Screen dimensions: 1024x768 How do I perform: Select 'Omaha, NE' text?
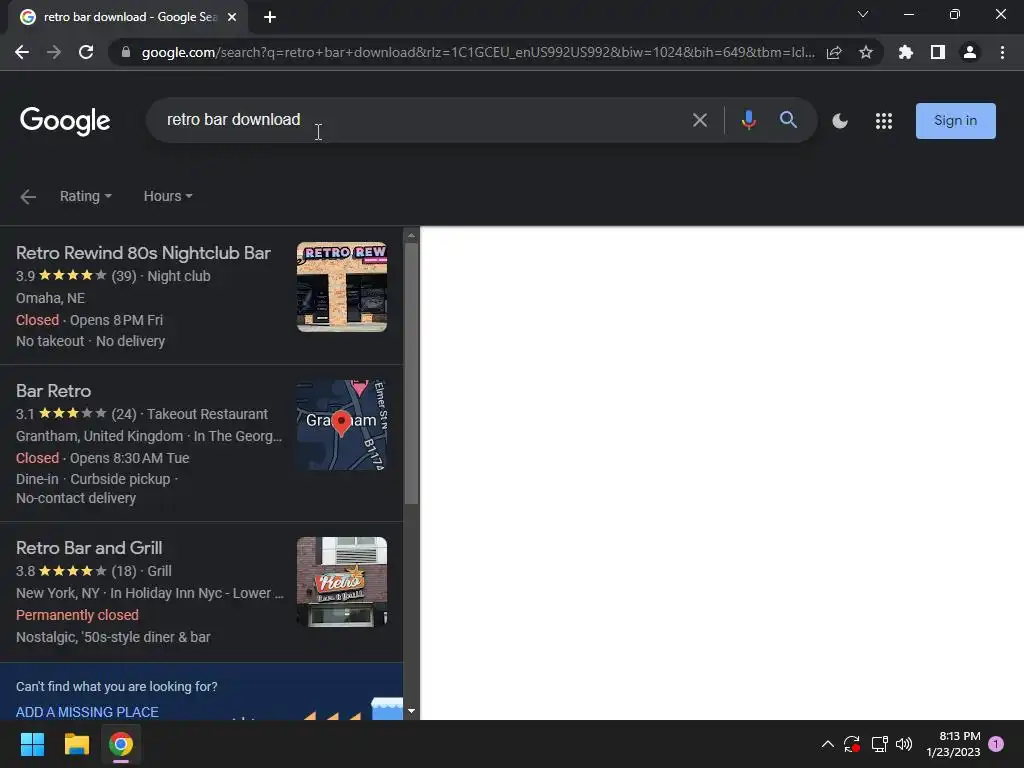pos(50,298)
